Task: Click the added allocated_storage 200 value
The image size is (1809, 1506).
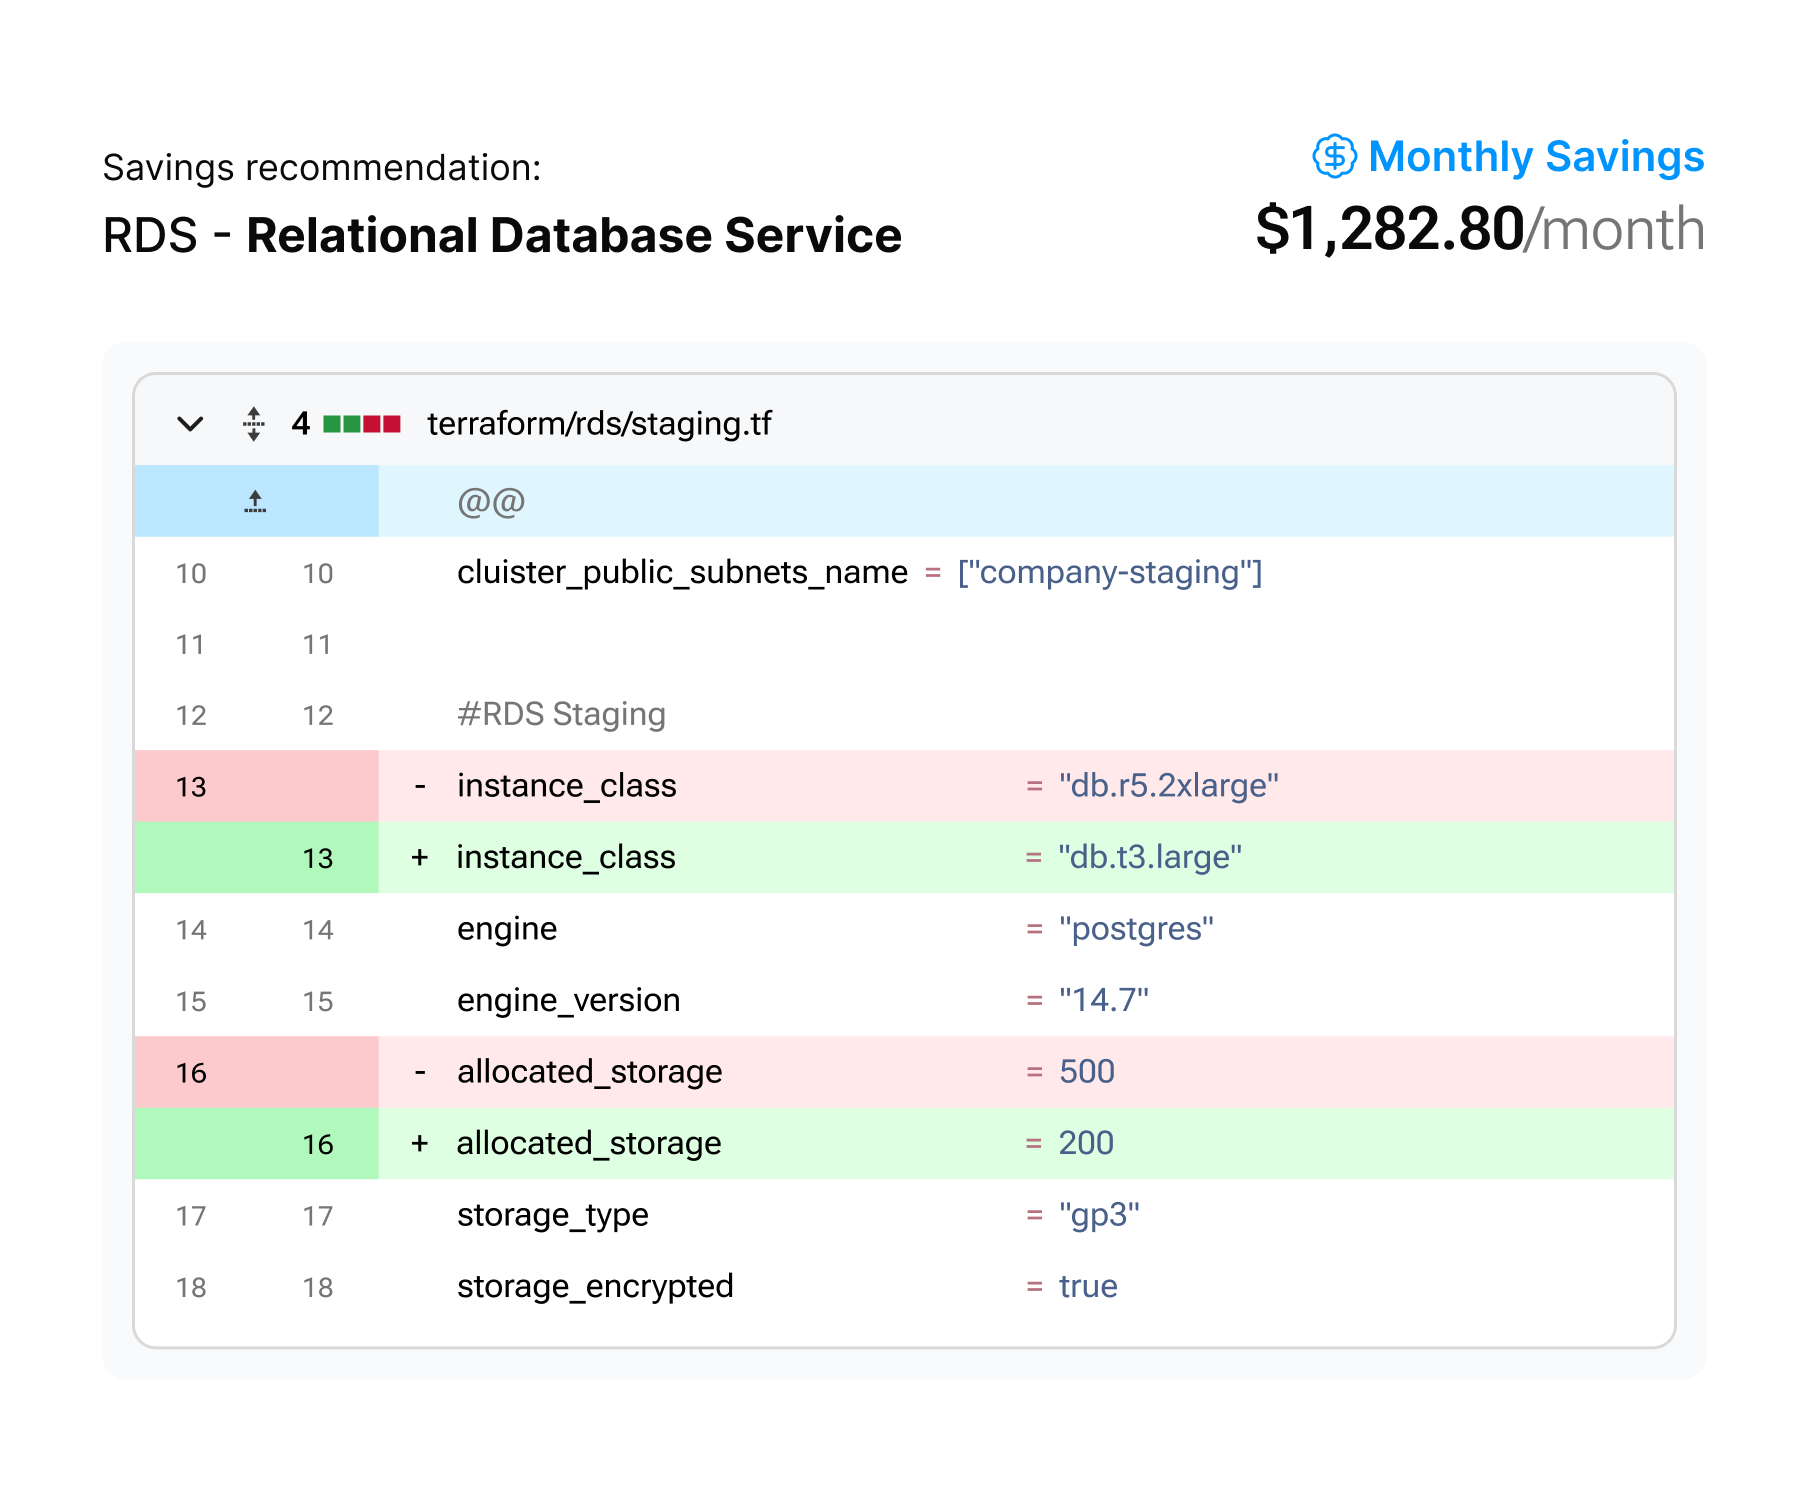Action: click(x=1086, y=1143)
